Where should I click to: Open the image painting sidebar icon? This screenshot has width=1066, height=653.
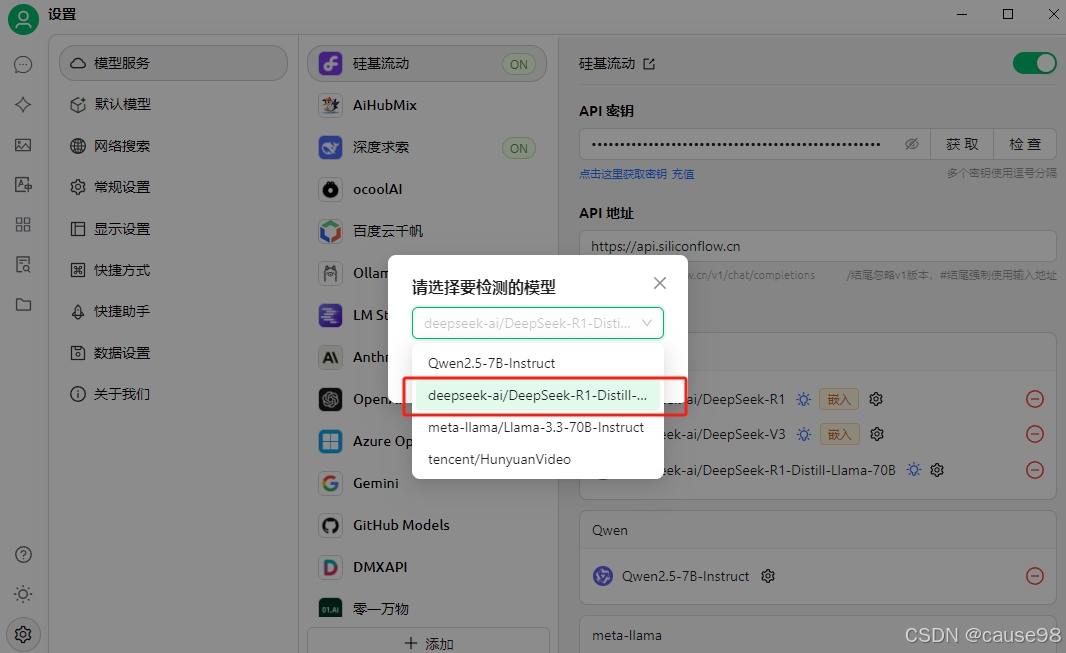[x=23, y=145]
